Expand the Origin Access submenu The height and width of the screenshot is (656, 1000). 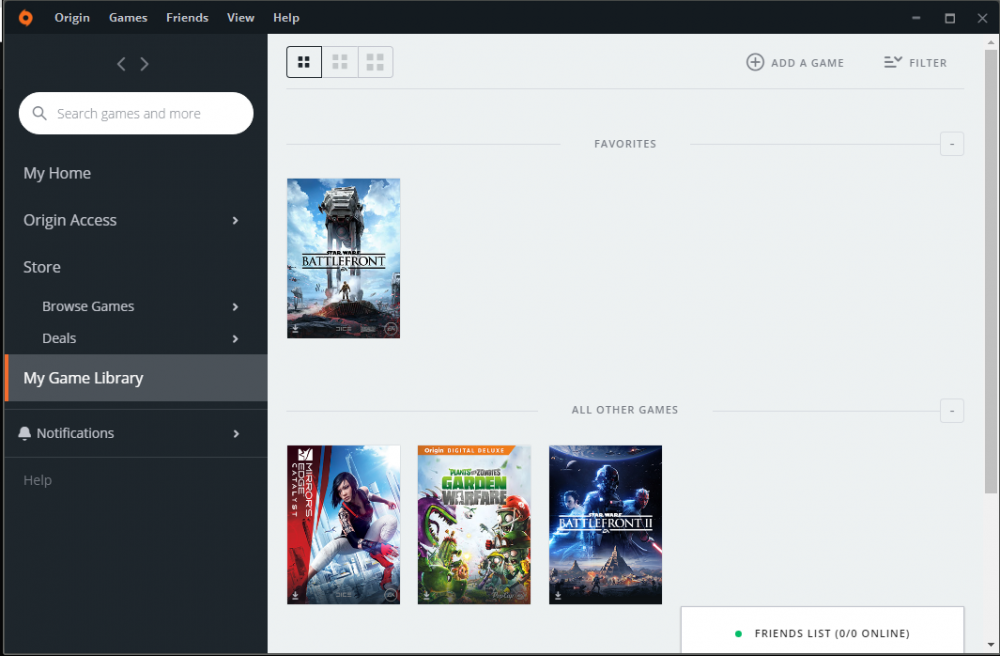pos(235,221)
